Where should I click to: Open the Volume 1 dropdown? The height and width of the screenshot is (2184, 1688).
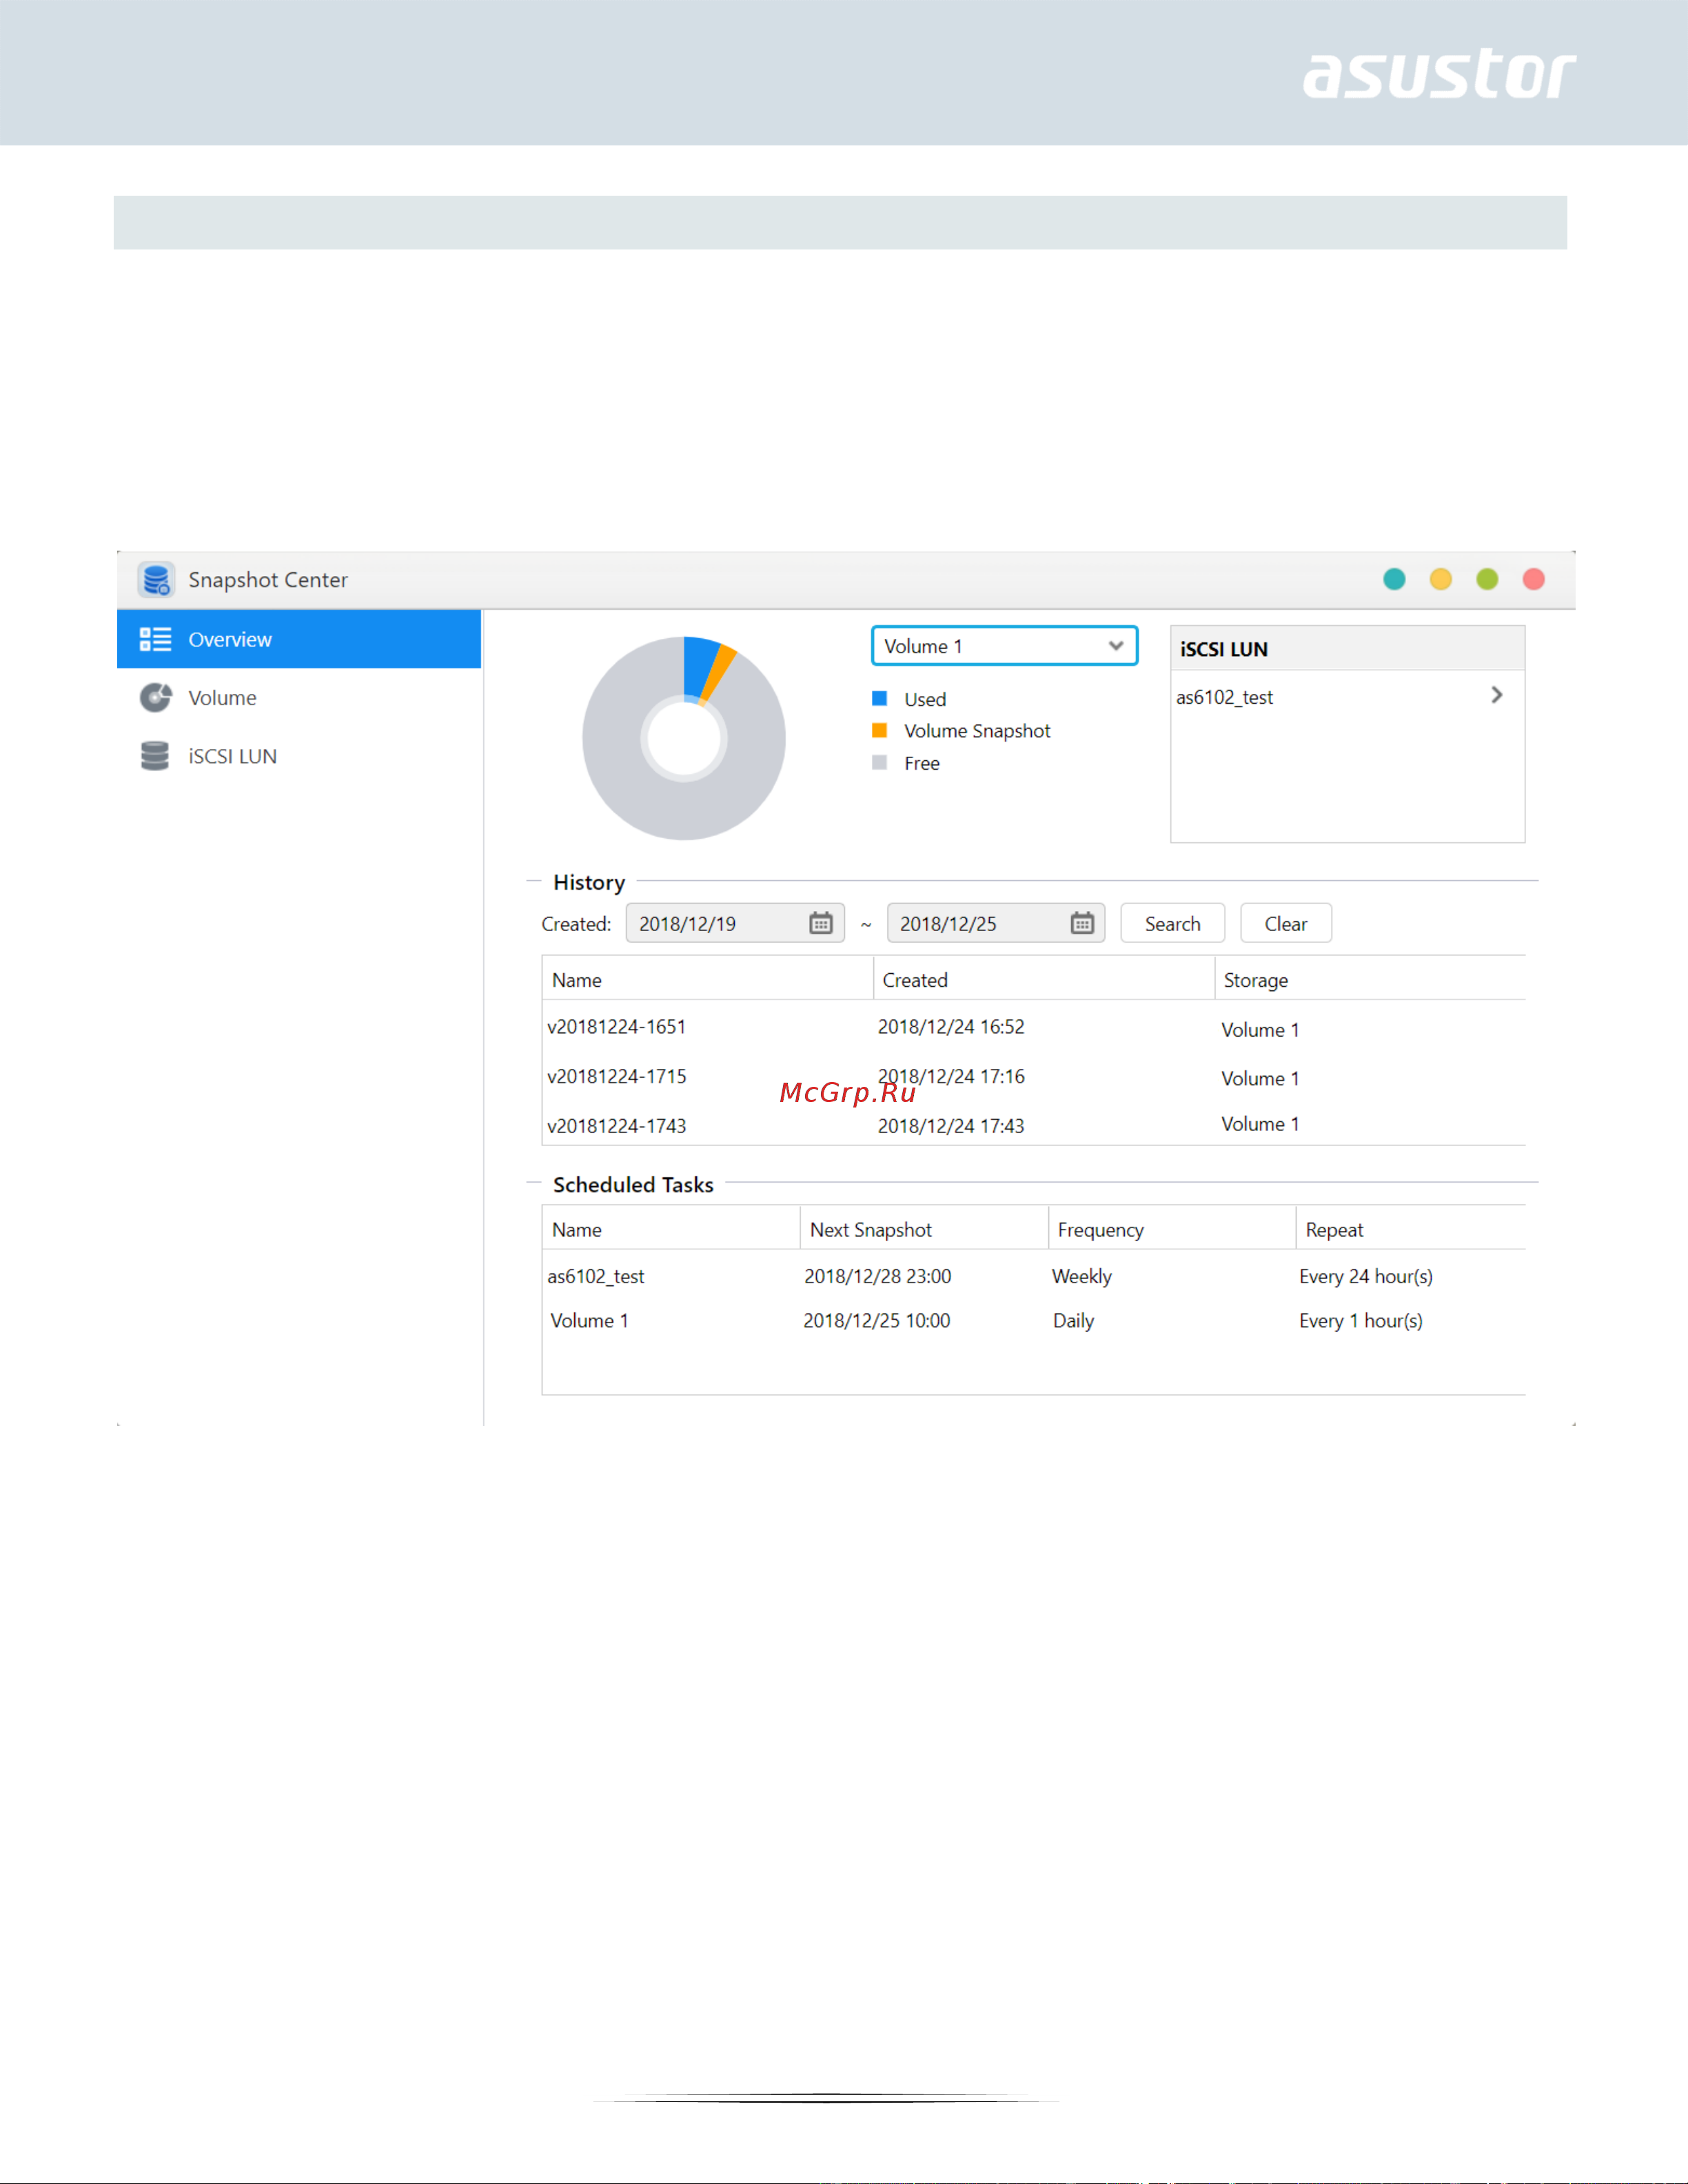point(1004,646)
